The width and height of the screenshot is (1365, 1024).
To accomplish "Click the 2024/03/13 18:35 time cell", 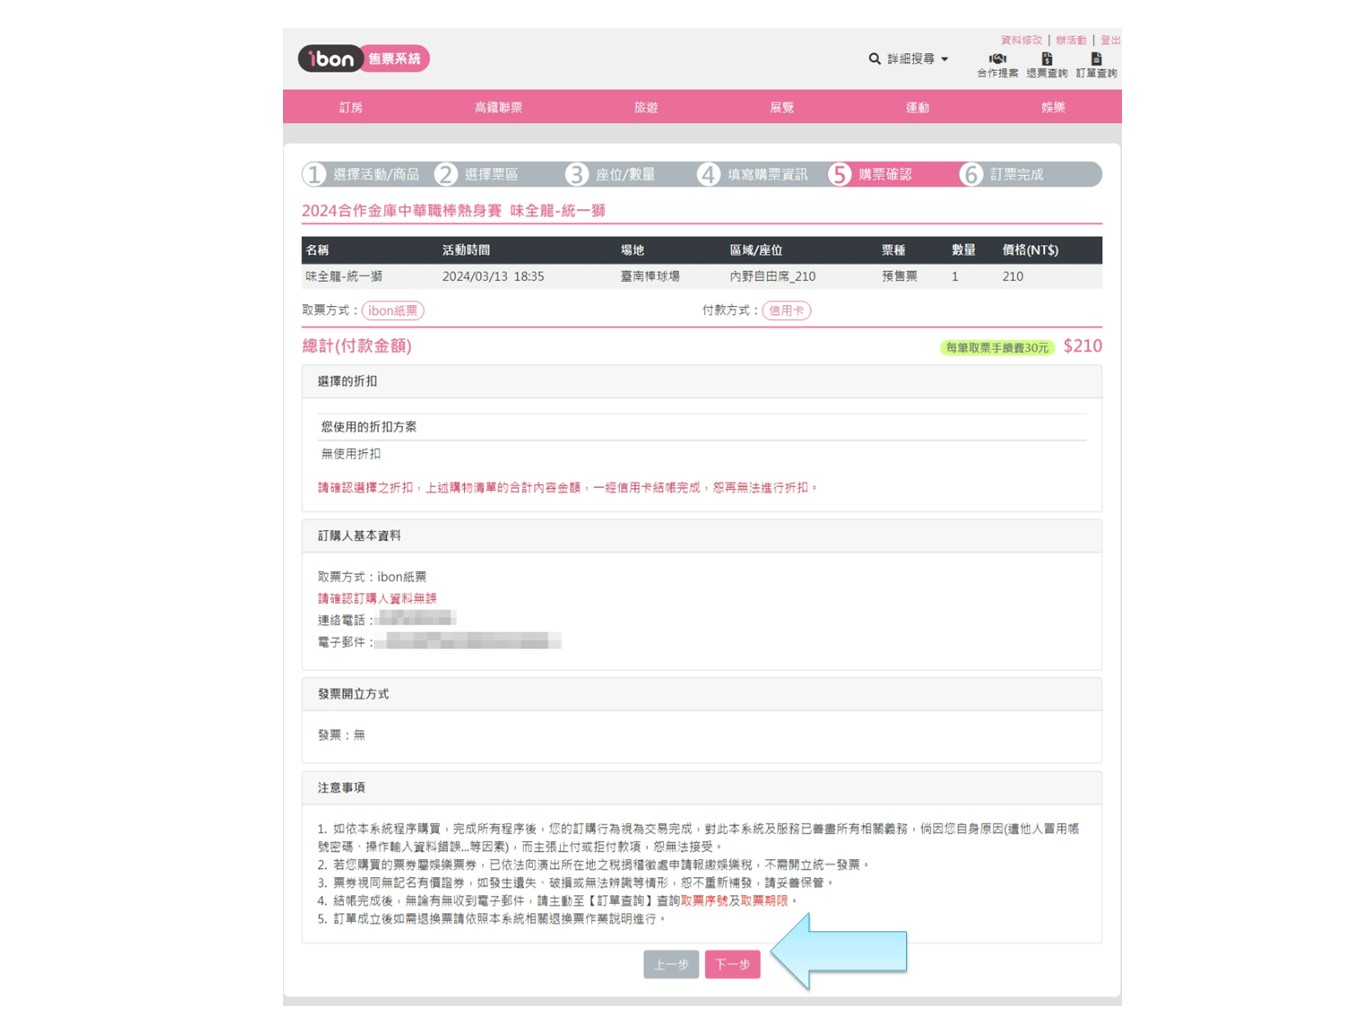I will [493, 276].
